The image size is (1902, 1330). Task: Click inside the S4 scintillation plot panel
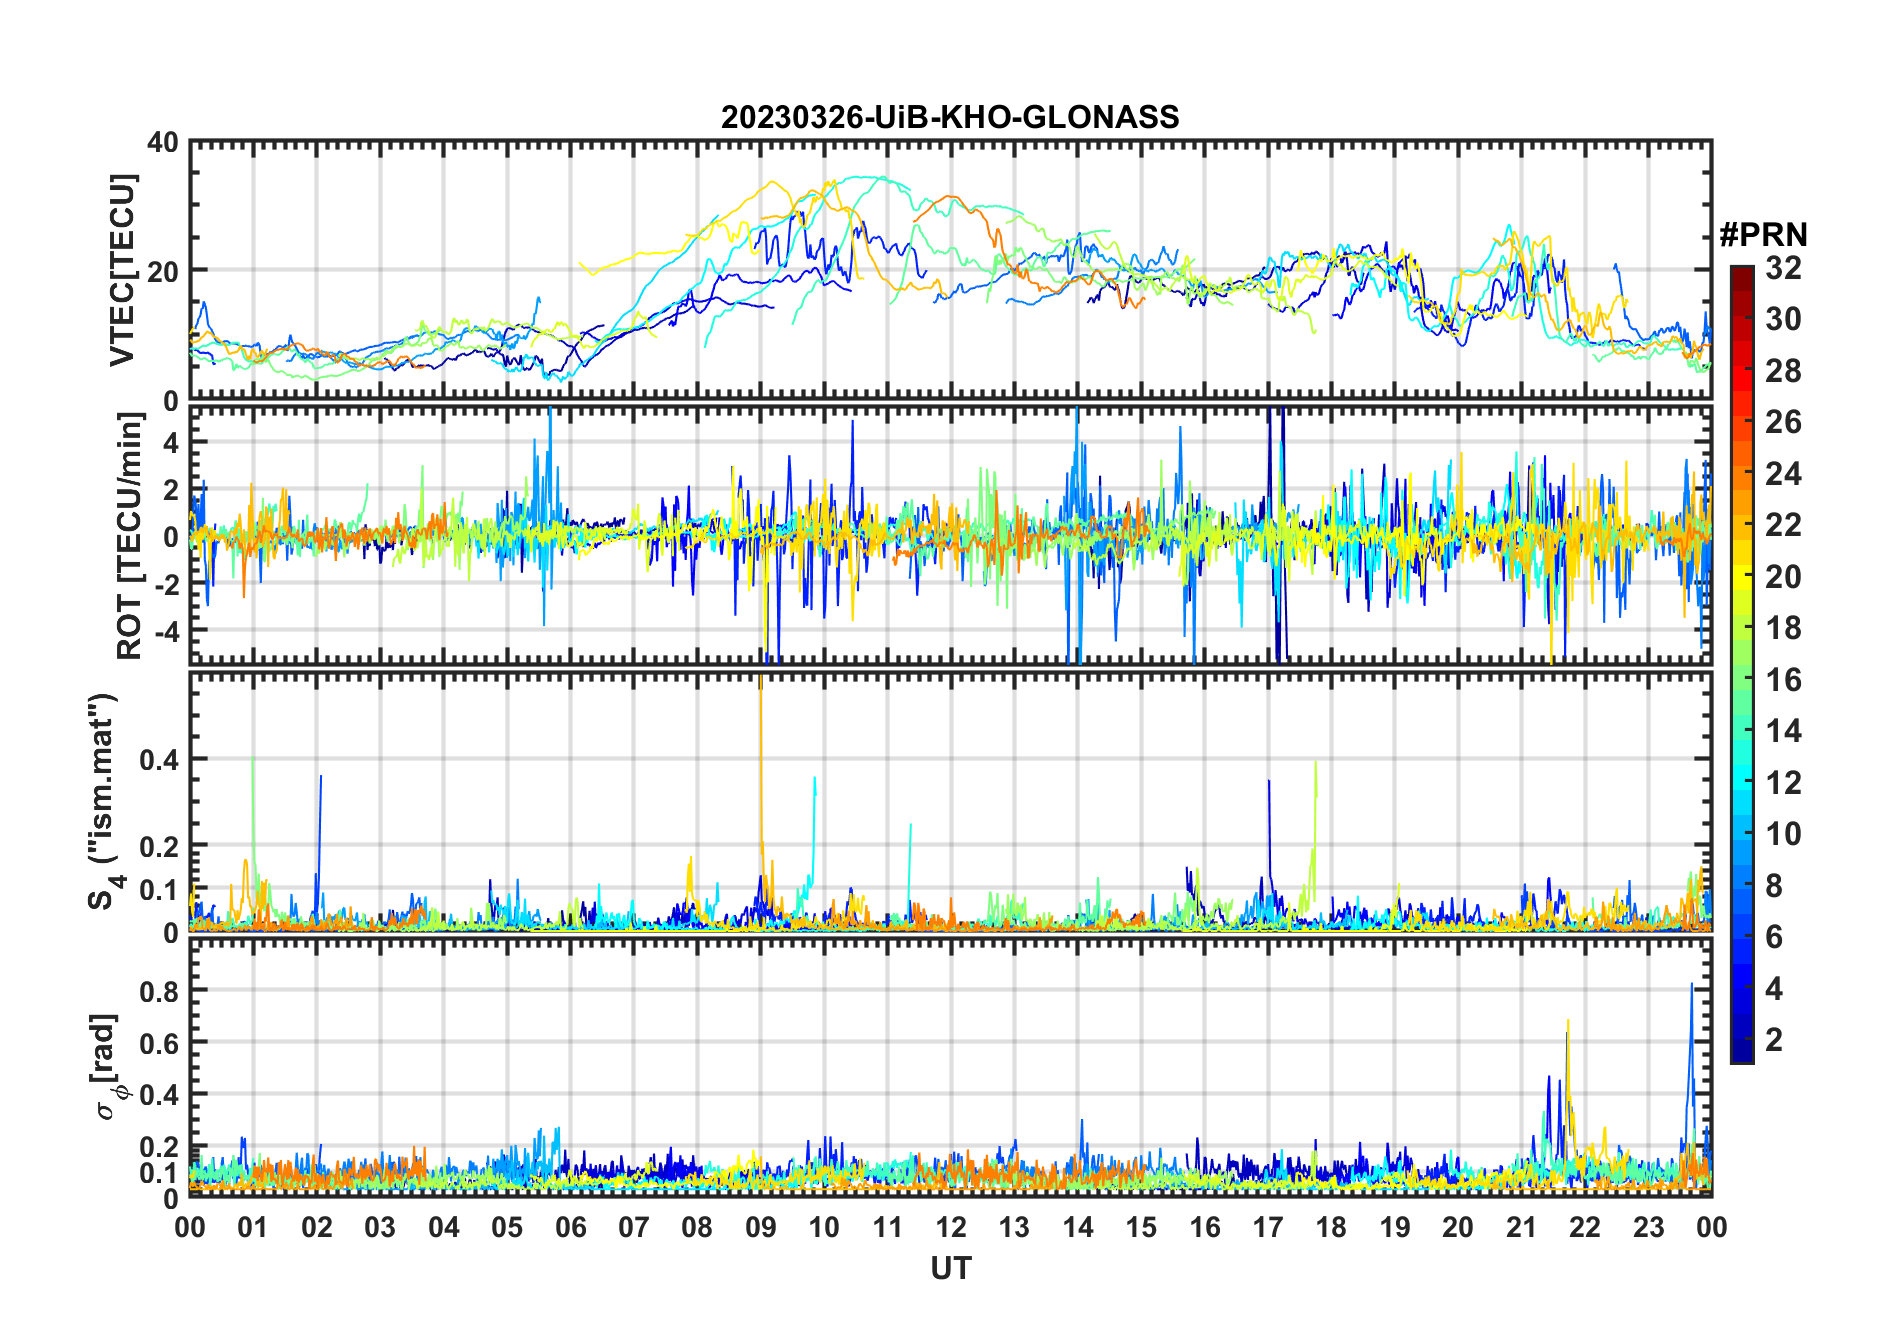click(950, 801)
